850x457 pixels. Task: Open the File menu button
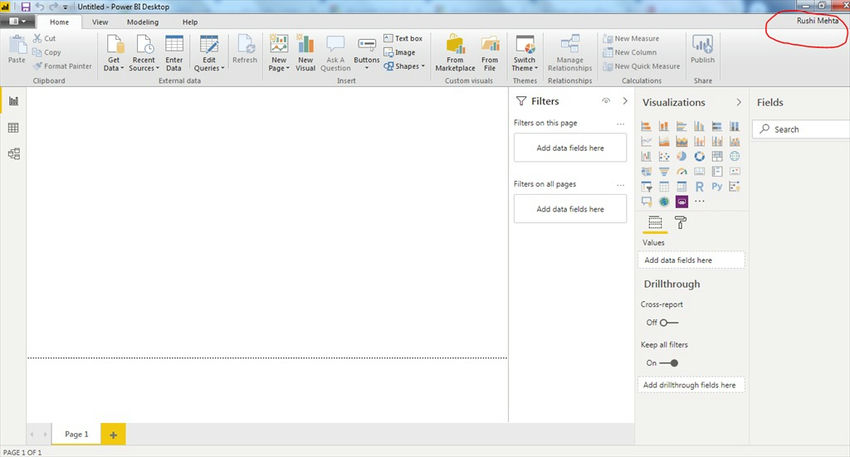tap(17, 21)
